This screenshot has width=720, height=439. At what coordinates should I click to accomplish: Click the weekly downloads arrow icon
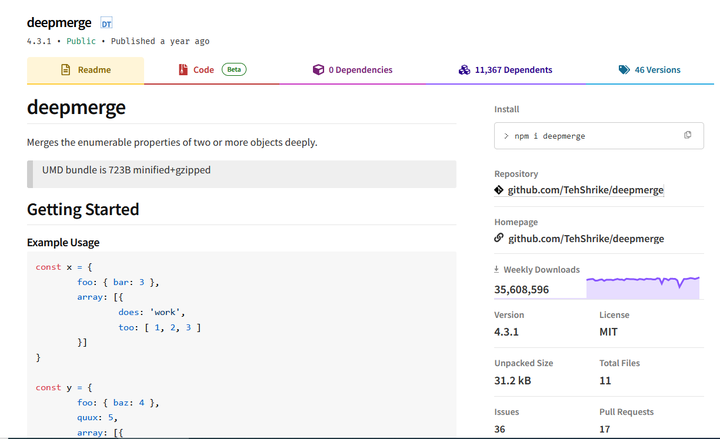pyautogui.click(x=497, y=270)
